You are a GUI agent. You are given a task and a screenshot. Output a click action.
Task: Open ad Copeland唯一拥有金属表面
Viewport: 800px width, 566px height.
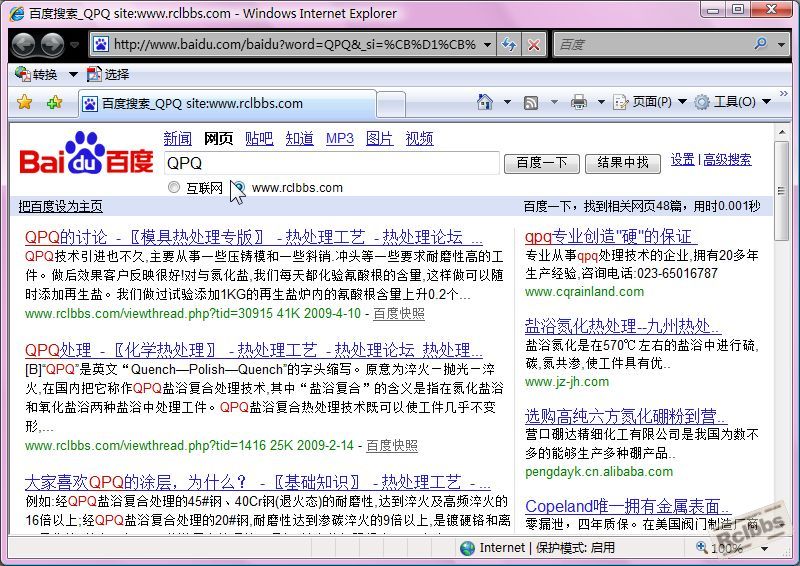(x=628, y=506)
